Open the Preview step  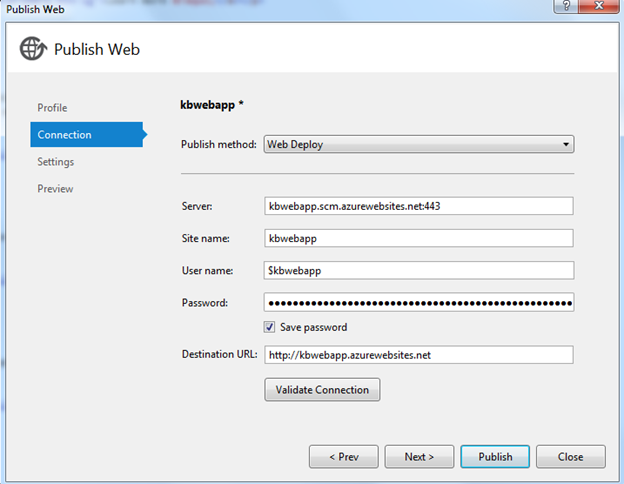tap(55, 189)
